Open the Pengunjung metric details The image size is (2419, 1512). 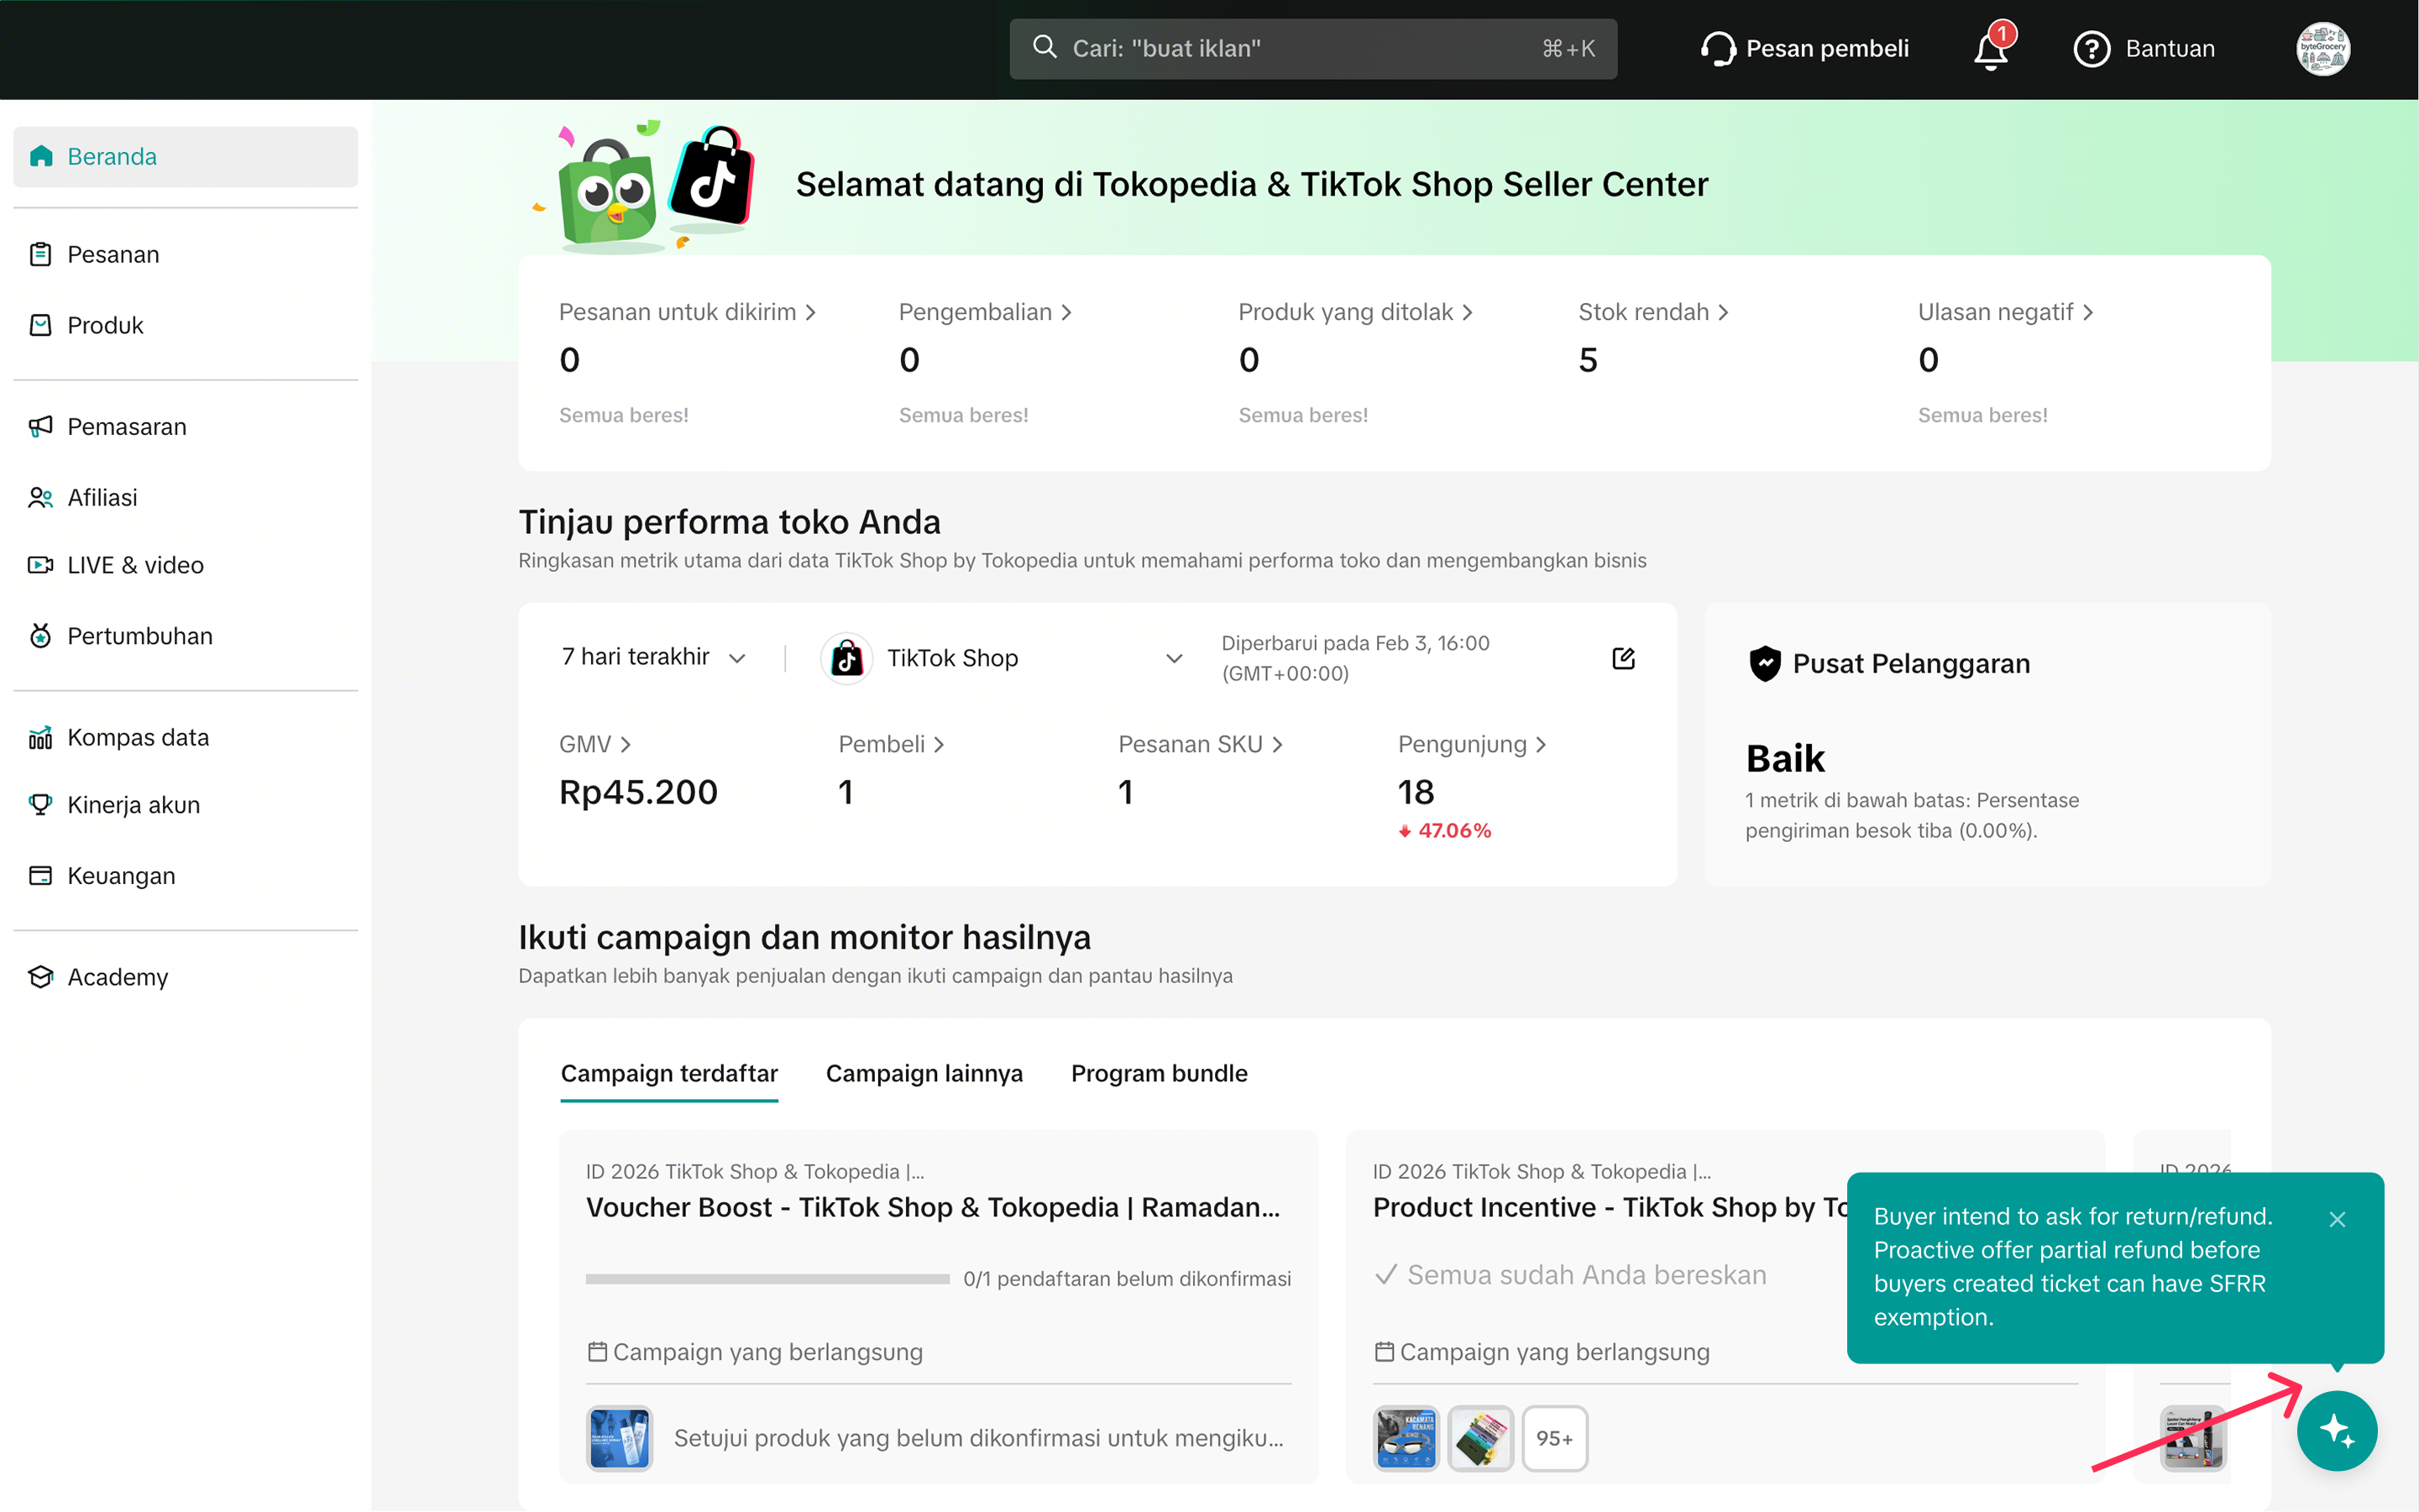(x=1472, y=744)
